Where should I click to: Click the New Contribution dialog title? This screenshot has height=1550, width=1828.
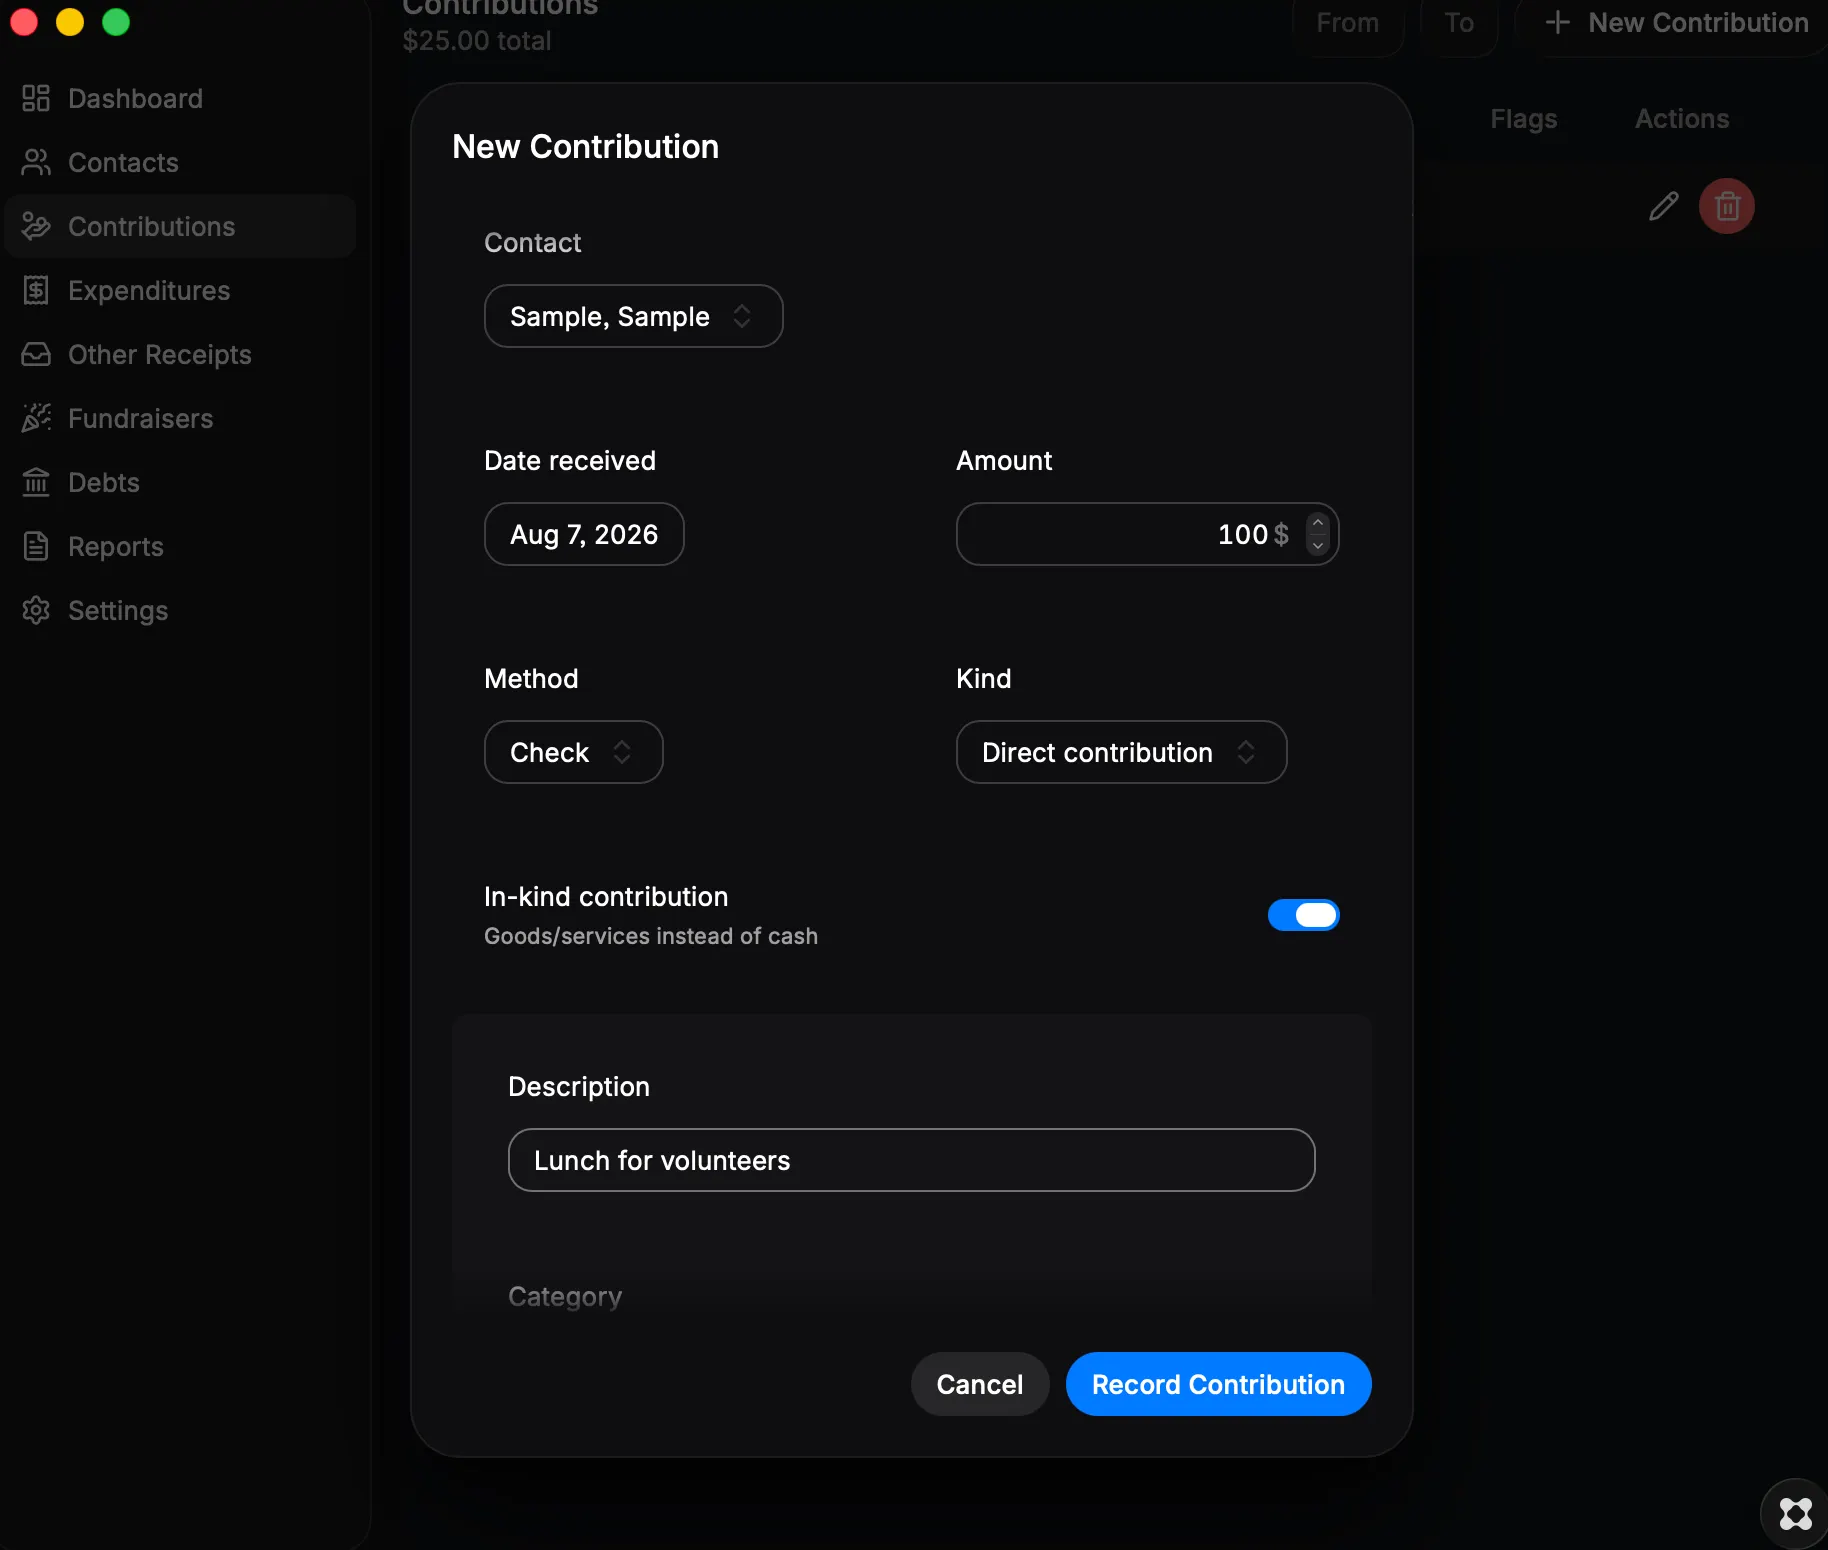point(585,147)
